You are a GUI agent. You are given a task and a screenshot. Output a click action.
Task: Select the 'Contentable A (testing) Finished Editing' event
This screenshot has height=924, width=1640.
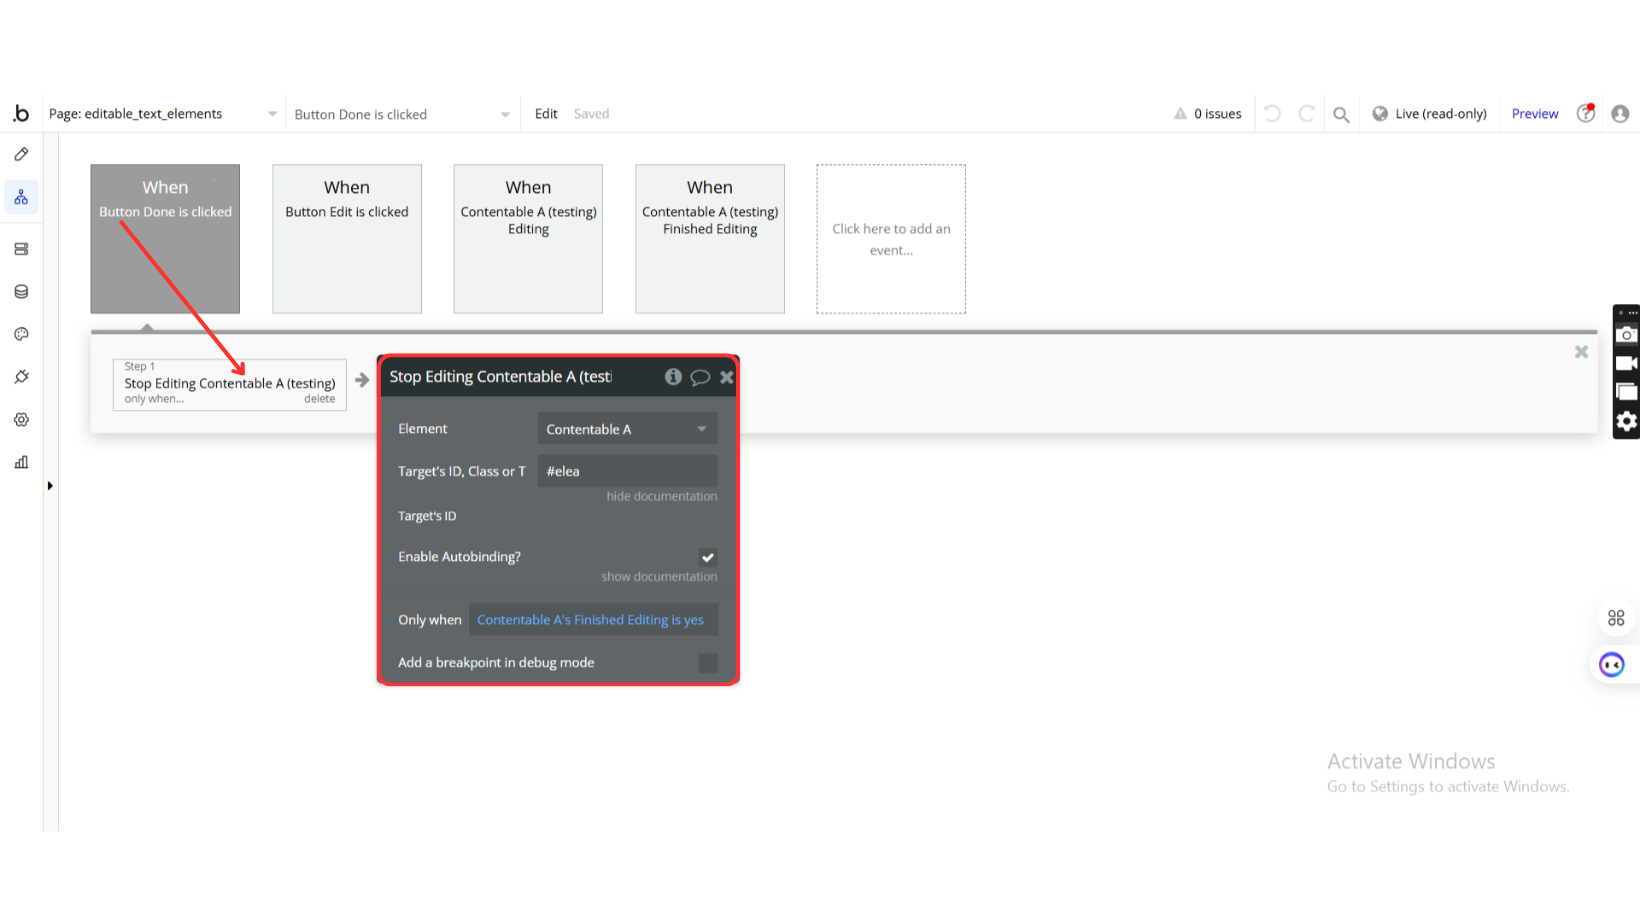710,239
